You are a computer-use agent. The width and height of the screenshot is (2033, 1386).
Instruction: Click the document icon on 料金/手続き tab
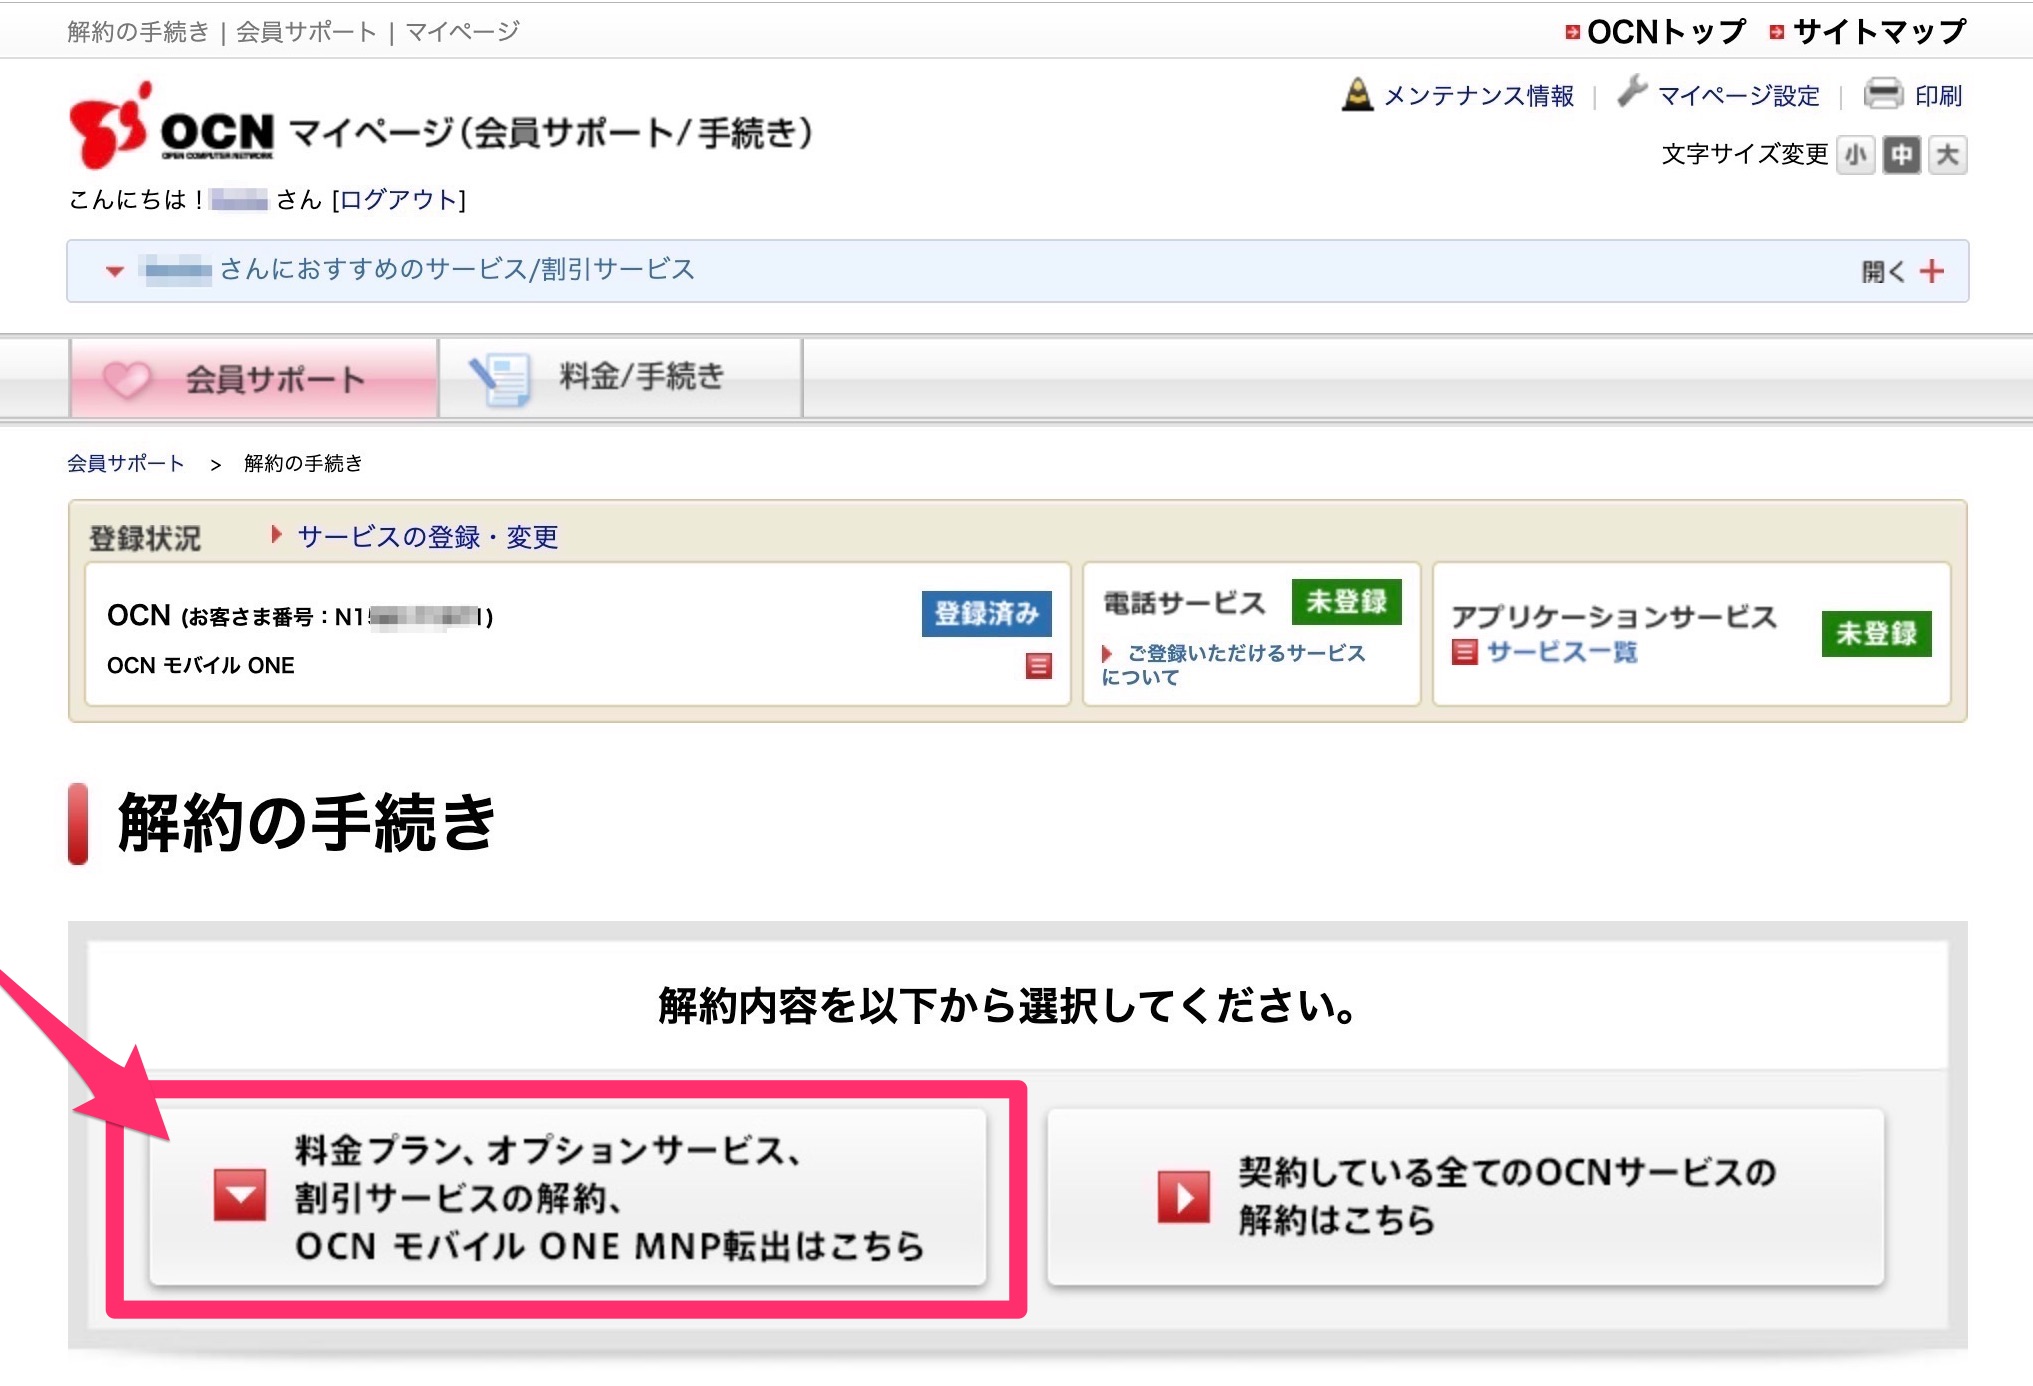(500, 380)
